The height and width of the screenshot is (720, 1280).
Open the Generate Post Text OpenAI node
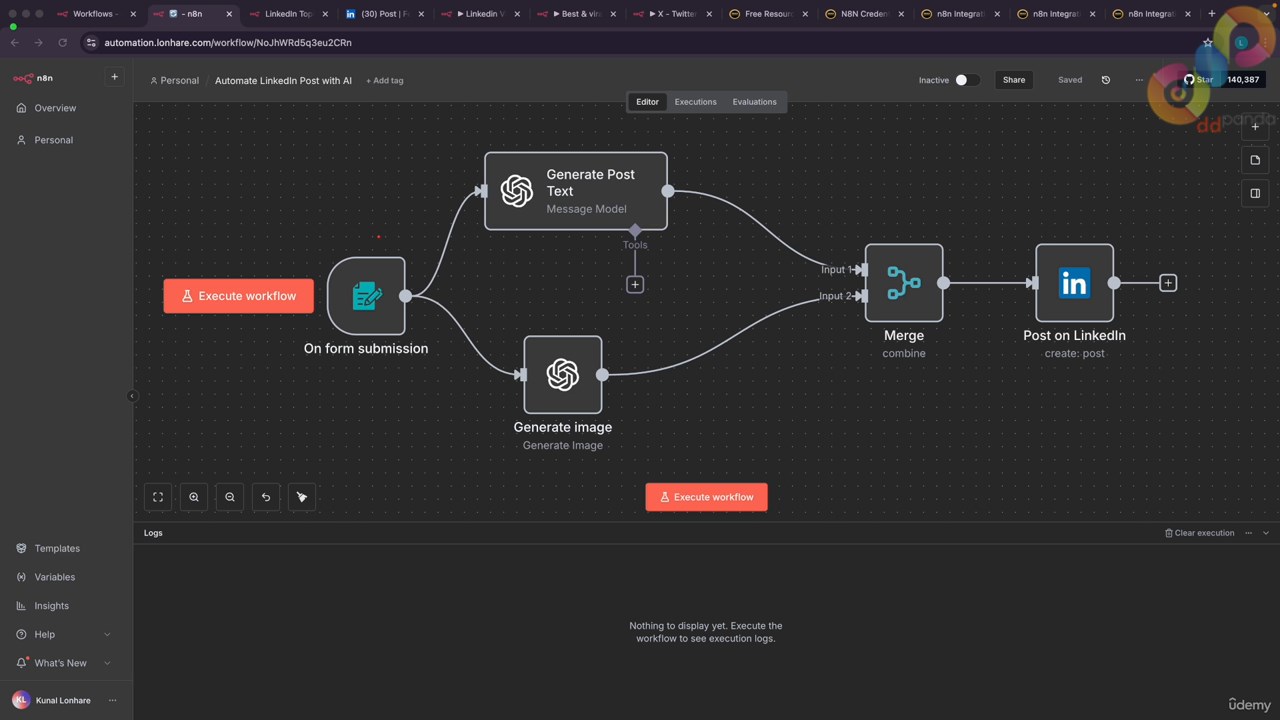tap(576, 191)
